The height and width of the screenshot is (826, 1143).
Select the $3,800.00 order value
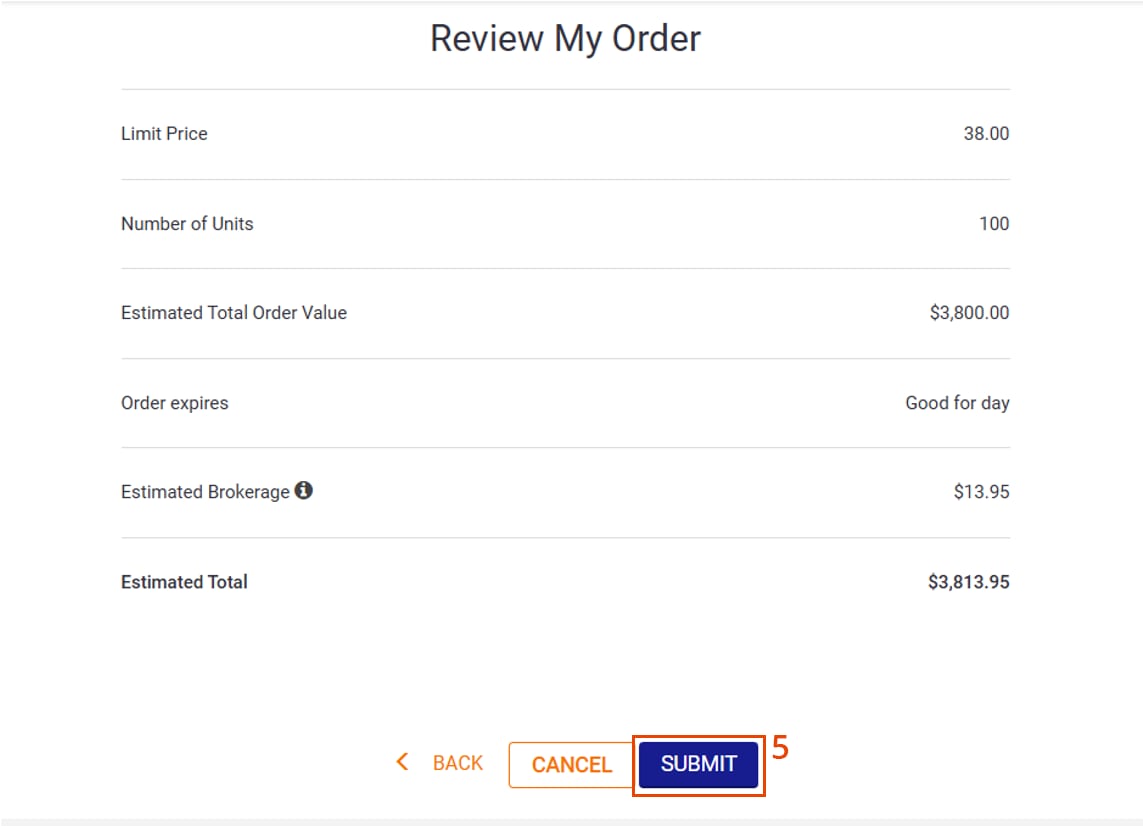[x=968, y=313]
